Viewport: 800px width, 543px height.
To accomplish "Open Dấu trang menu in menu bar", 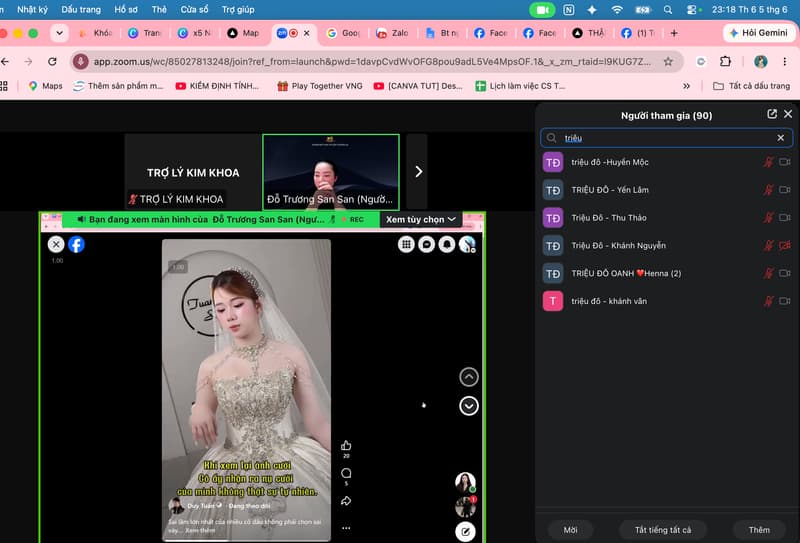I will (81, 10).
